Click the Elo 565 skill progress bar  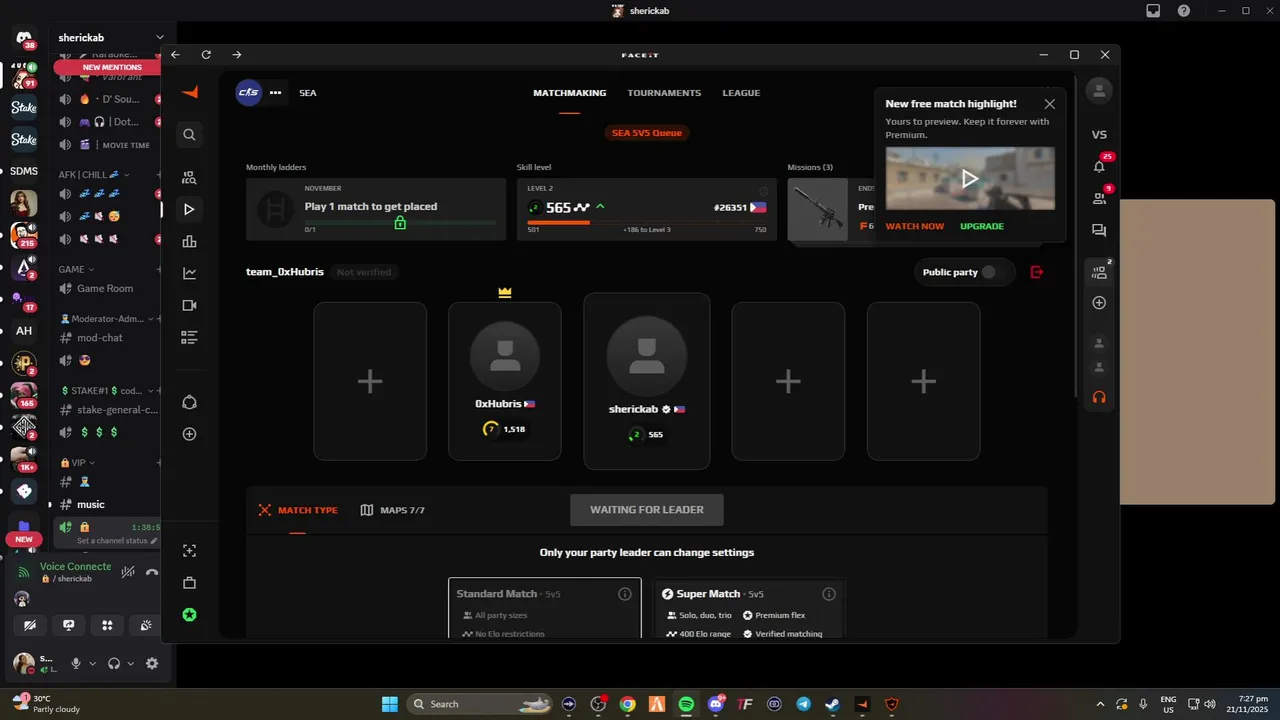click(x=646, y=223)
